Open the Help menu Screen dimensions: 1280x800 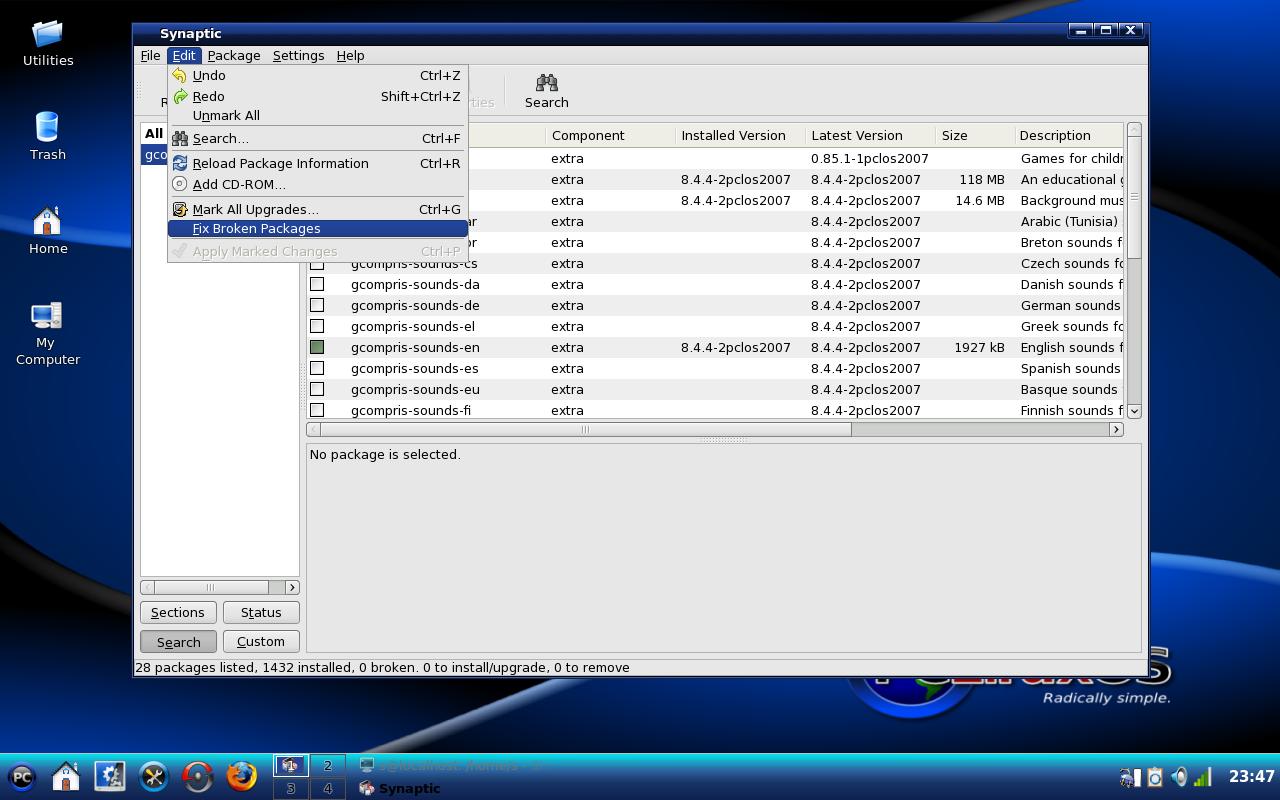(350, 55)
